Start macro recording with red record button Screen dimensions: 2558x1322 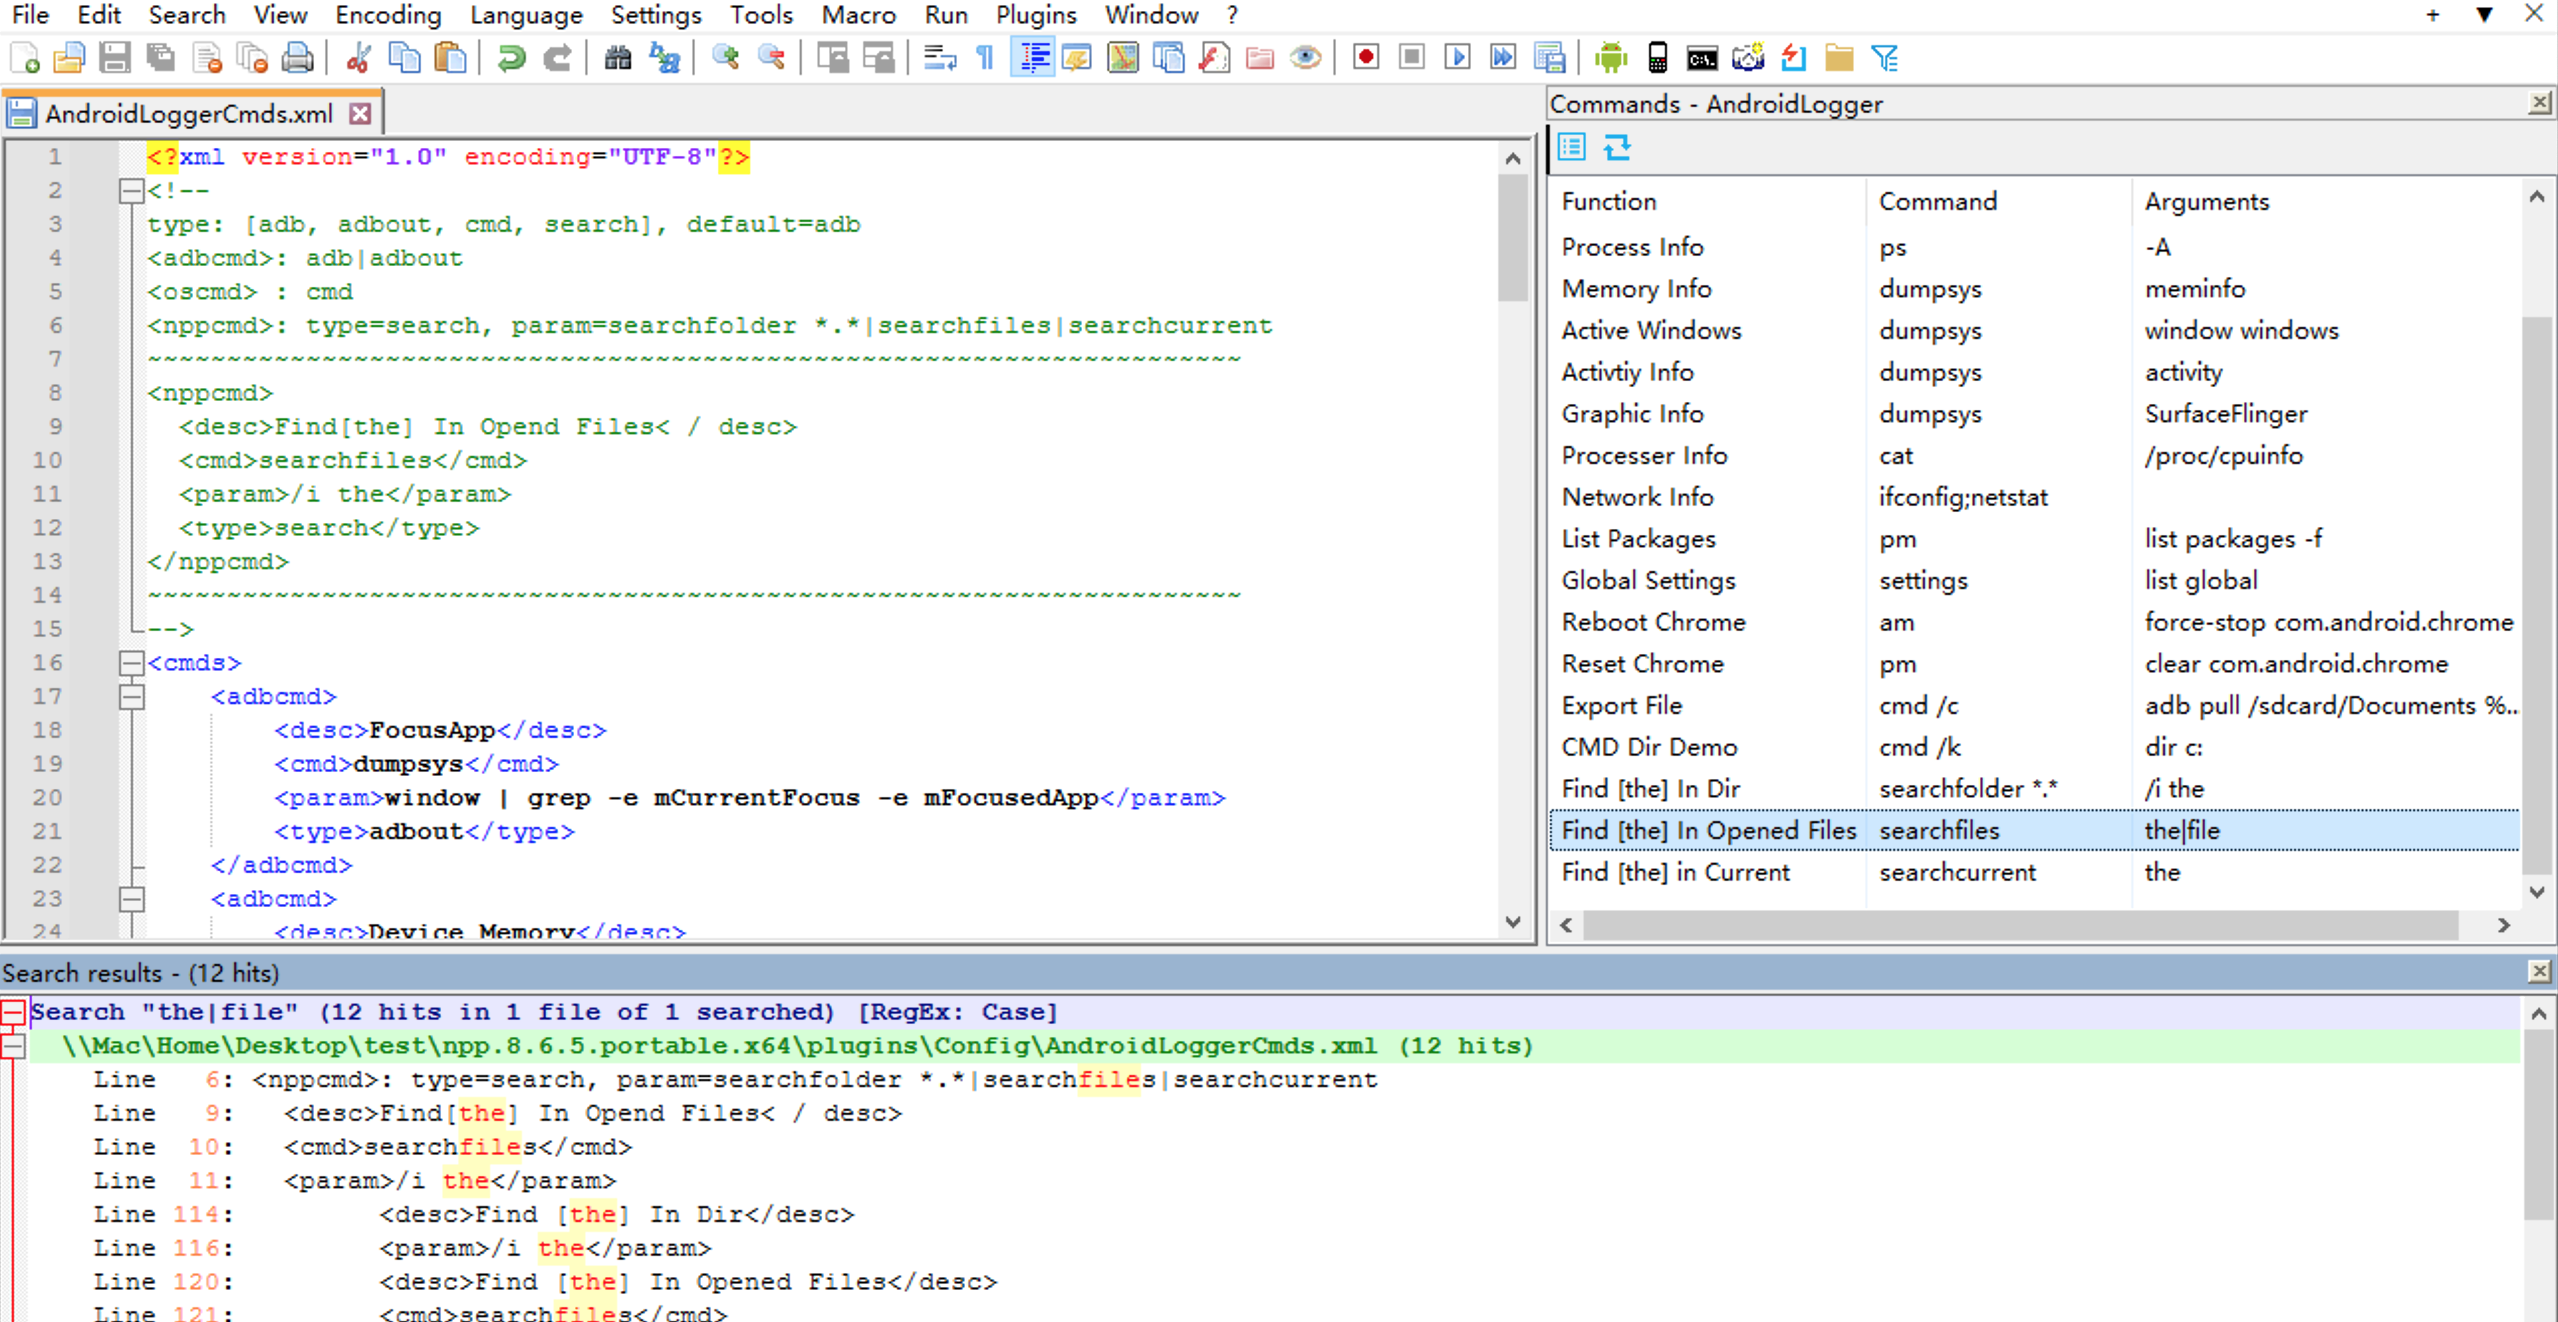(1365, 58)
